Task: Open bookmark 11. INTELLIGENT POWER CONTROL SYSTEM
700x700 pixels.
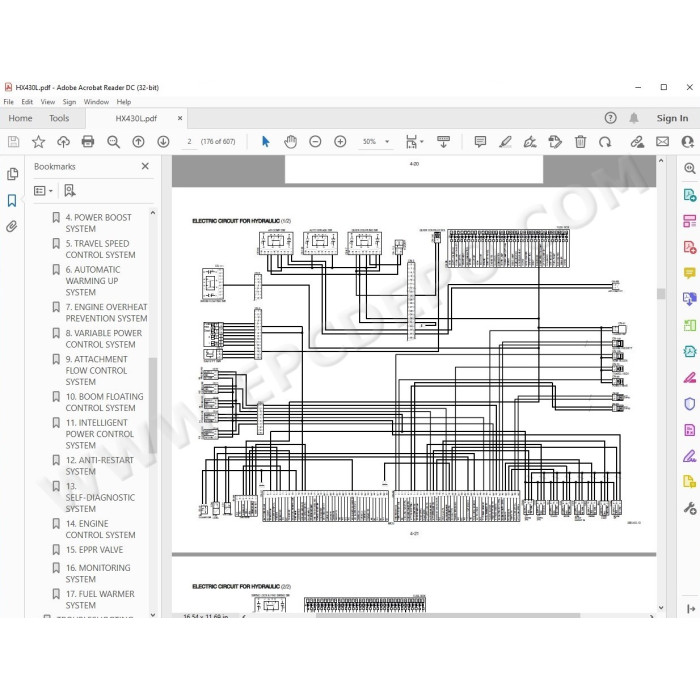Action: pyautogui.click(x=99, y=433)
